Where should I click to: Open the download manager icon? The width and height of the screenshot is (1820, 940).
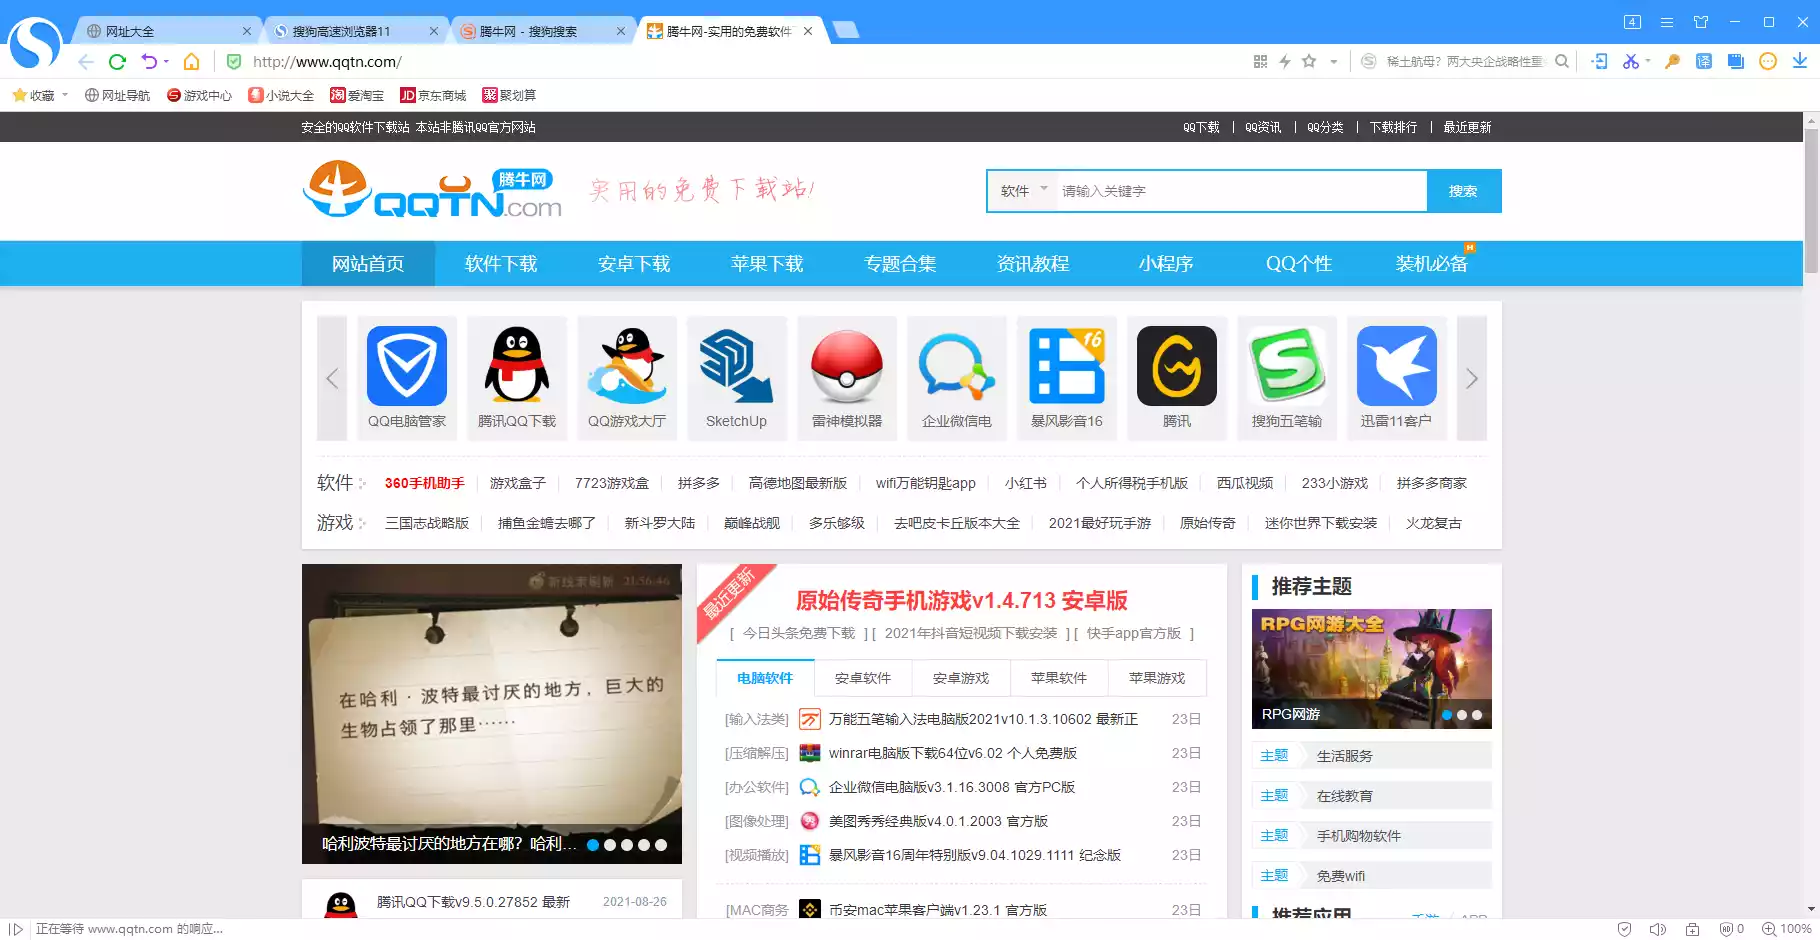(x=1800, y=61)
